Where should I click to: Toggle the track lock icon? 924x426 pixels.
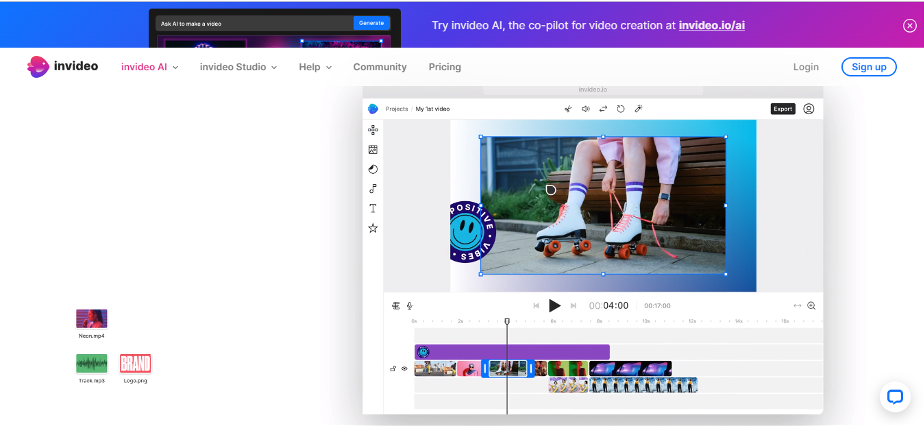(393, 369)
